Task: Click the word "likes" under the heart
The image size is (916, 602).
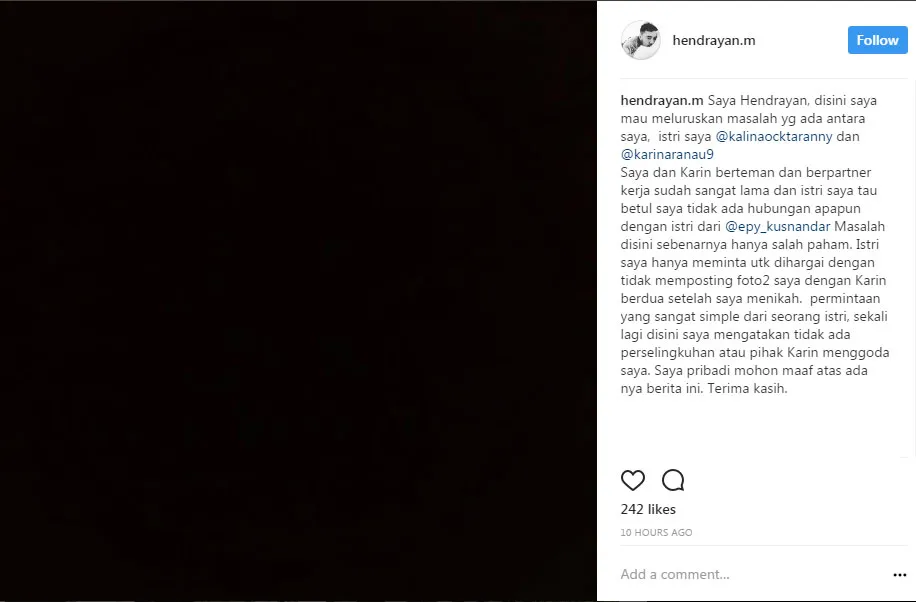Action: tap(662, 510)
